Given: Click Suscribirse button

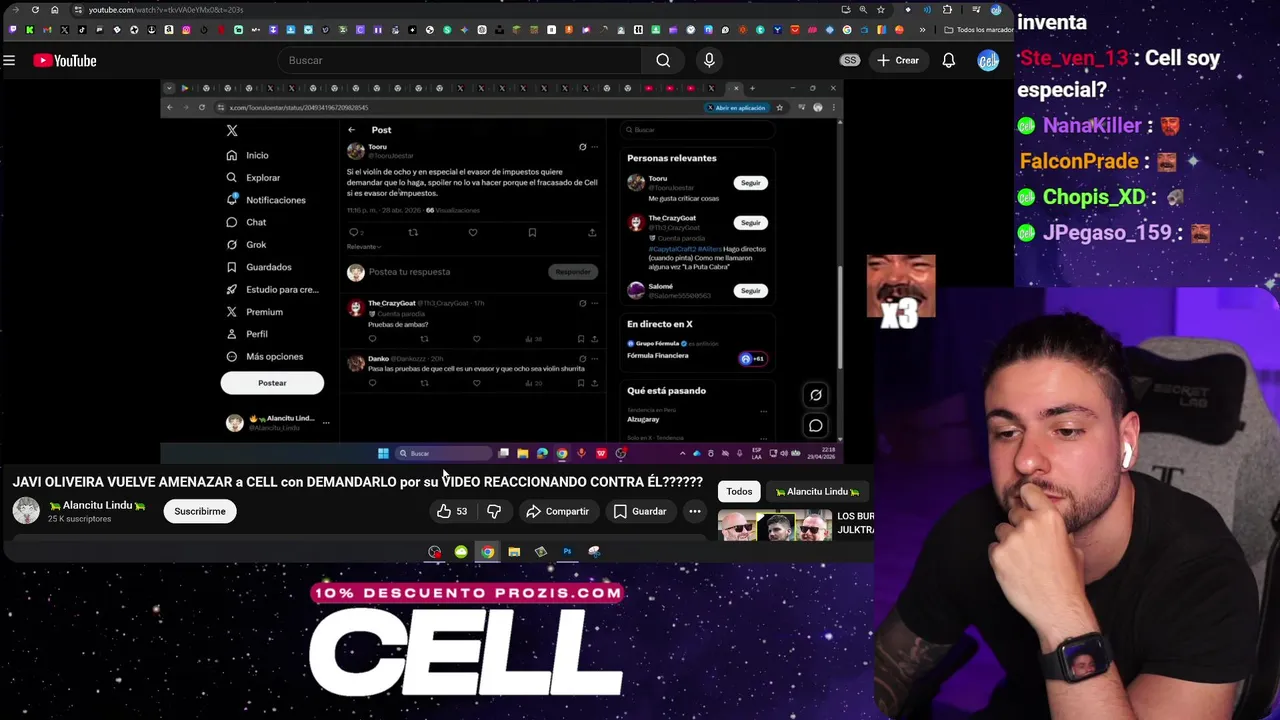Looking at the screenshot, I should coord(200,511).
